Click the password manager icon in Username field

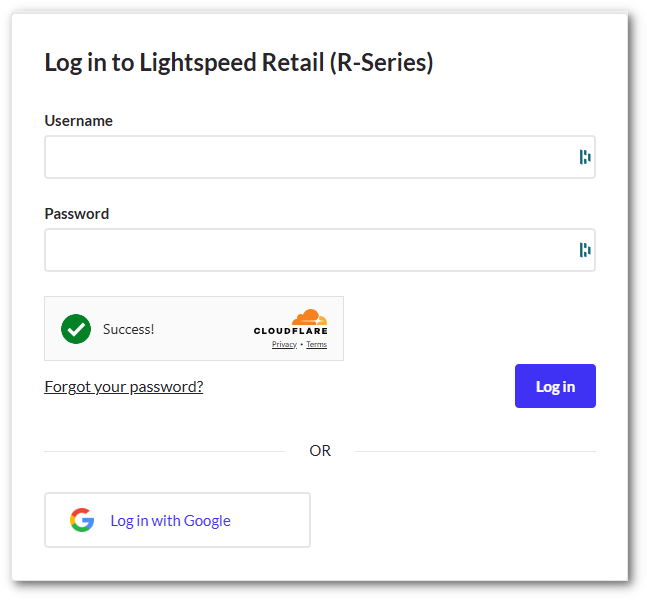[585, 157]
